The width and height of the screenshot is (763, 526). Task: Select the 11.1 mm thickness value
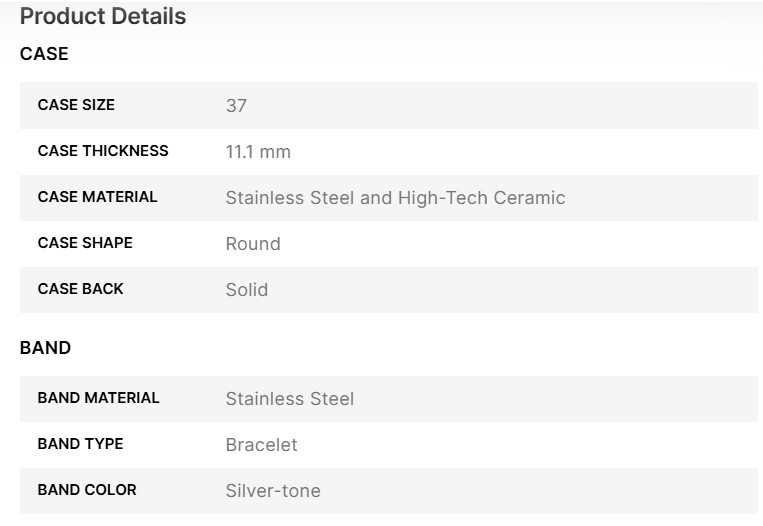click(x=258, y=152)
